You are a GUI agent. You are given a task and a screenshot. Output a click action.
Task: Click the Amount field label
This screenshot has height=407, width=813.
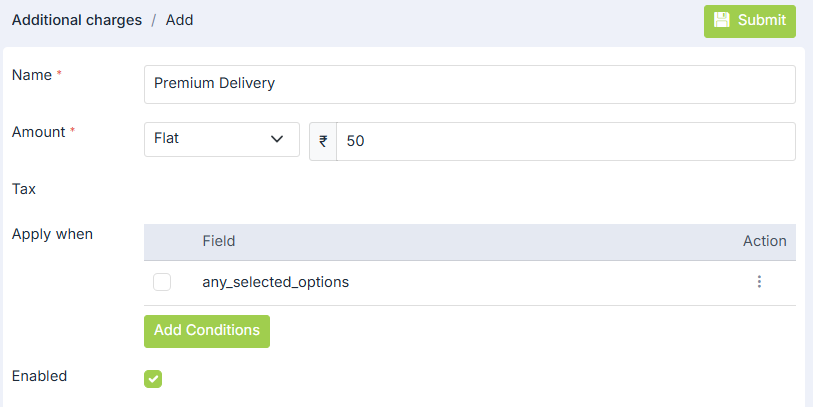point(38,131)
